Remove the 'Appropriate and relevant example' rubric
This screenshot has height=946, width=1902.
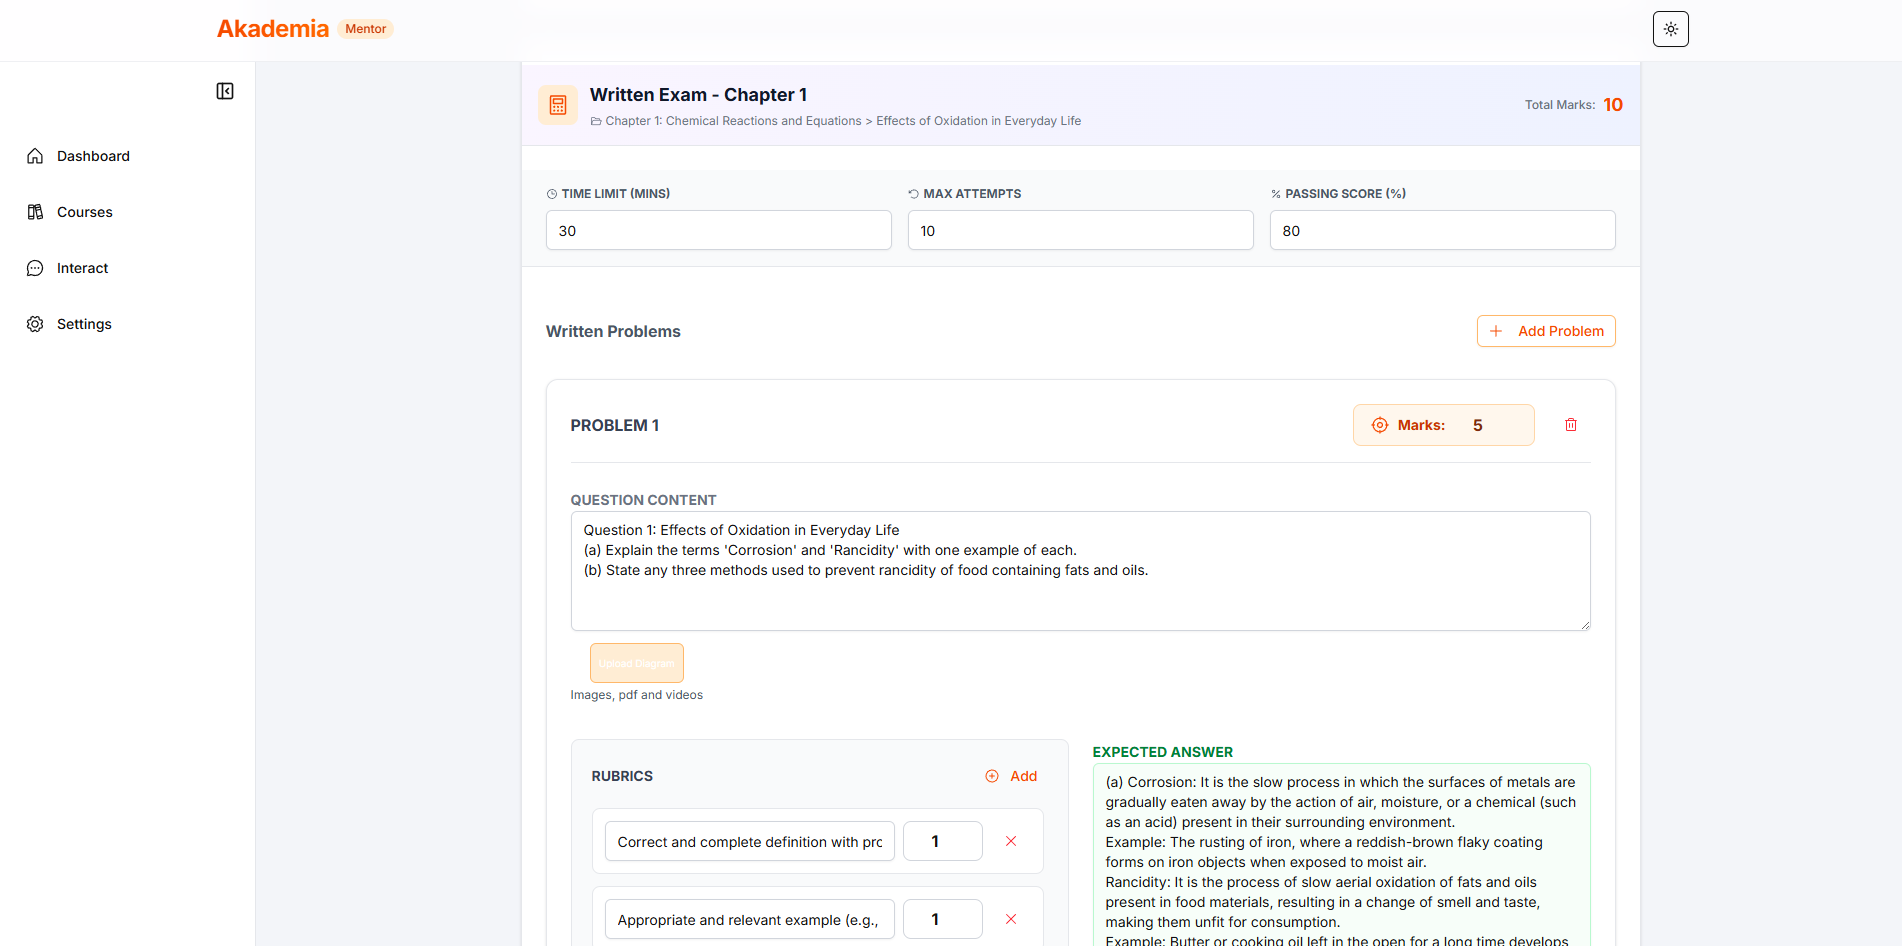coord(1011,919)
